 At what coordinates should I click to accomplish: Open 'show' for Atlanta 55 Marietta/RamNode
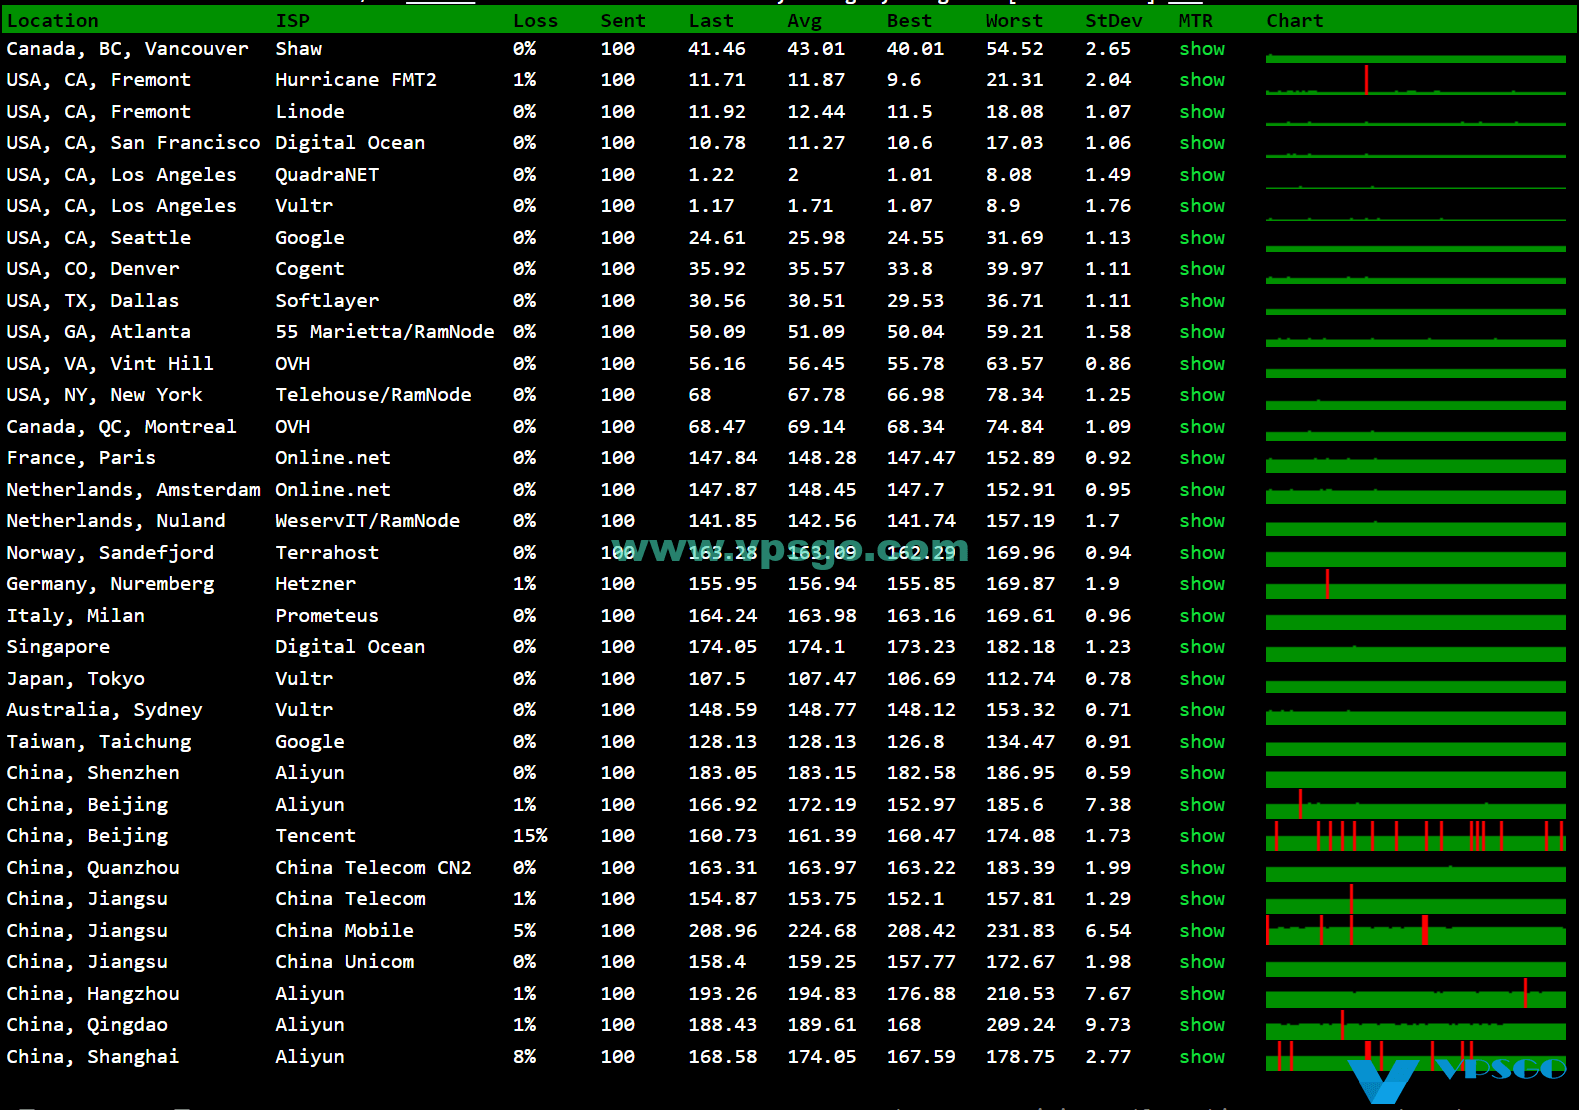click(x=1201, y=332)
